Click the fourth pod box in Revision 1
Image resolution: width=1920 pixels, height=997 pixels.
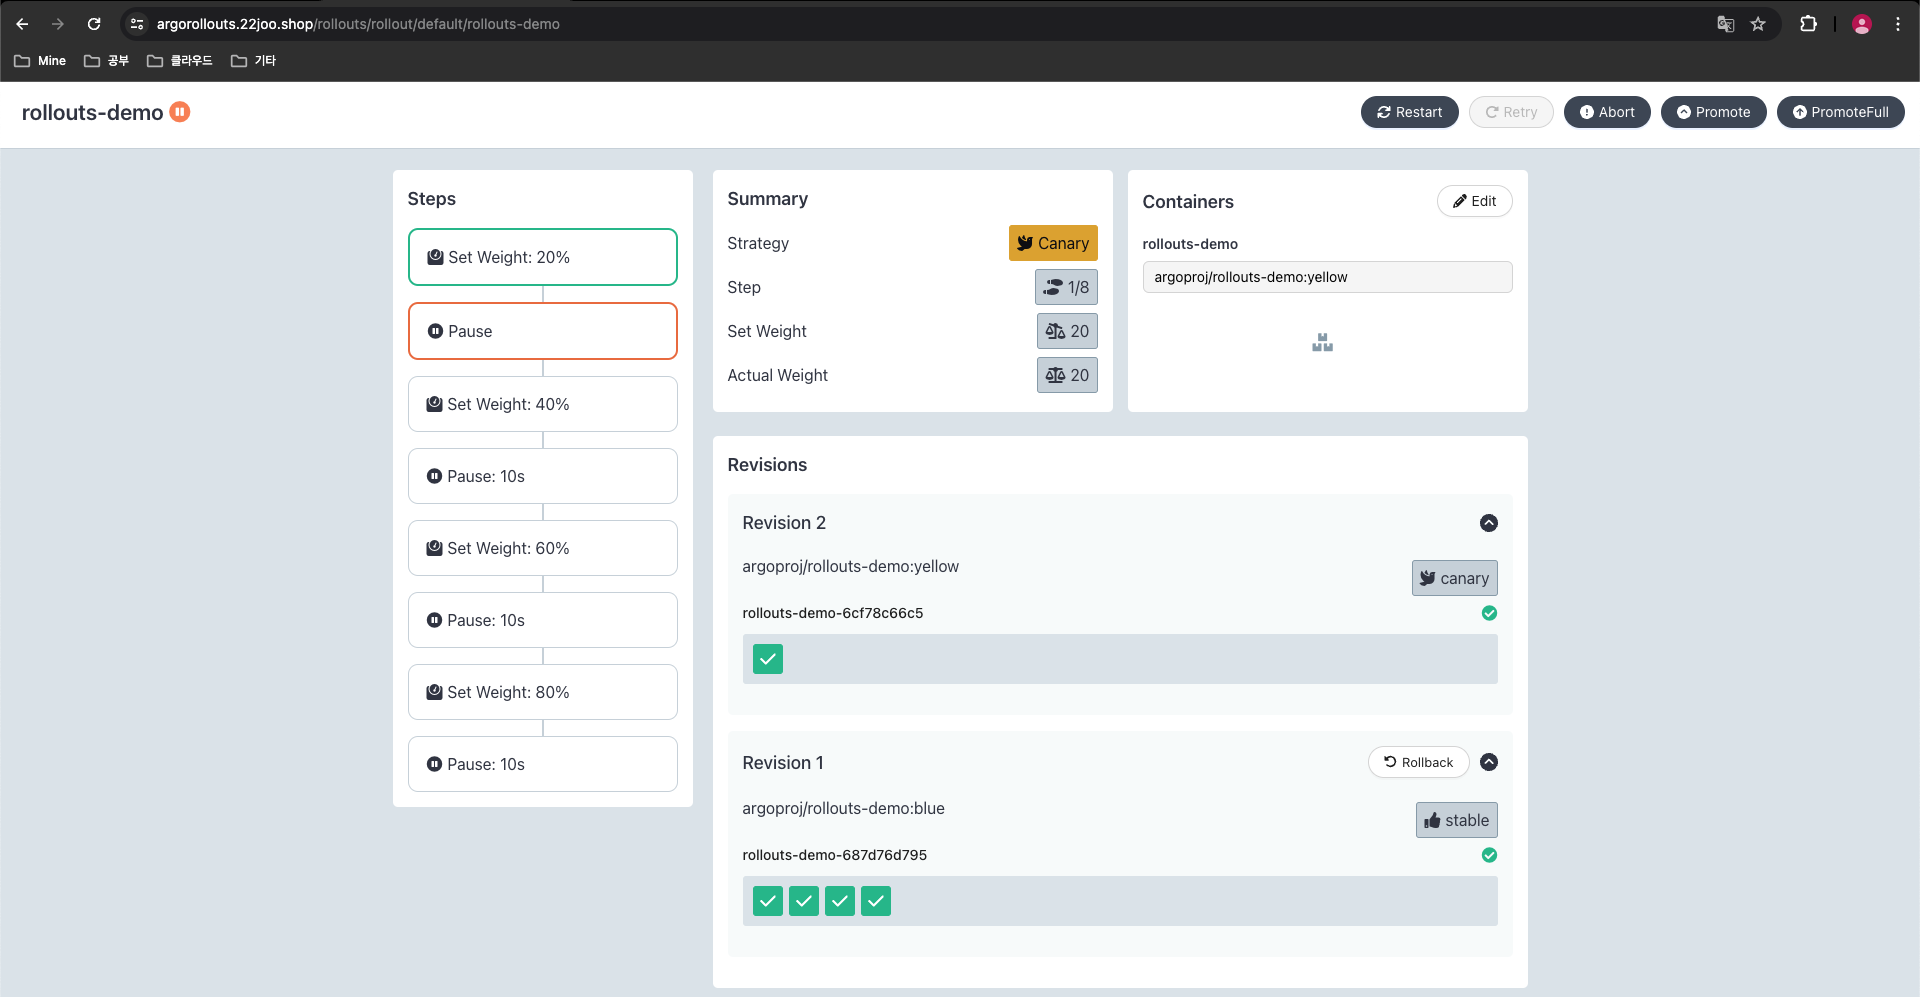pos(876,901)
